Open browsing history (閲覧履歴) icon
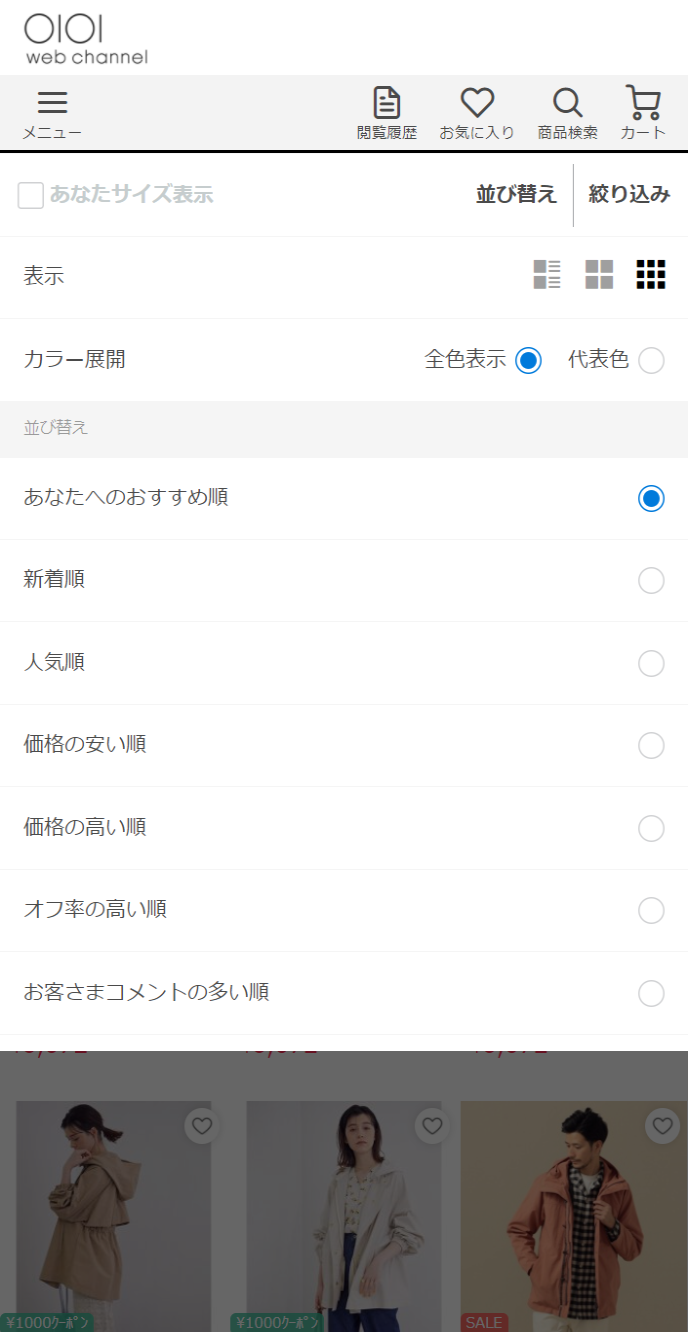Image resolution: width=688 pixels, height=1332 pixels. (x=387, y=114)
